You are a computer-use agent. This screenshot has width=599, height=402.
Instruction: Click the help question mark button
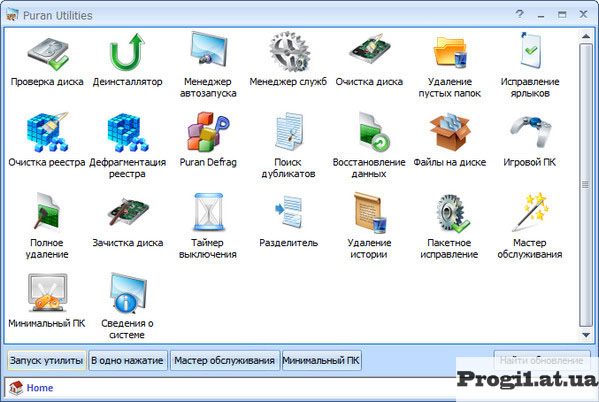[x=519, y=14]
